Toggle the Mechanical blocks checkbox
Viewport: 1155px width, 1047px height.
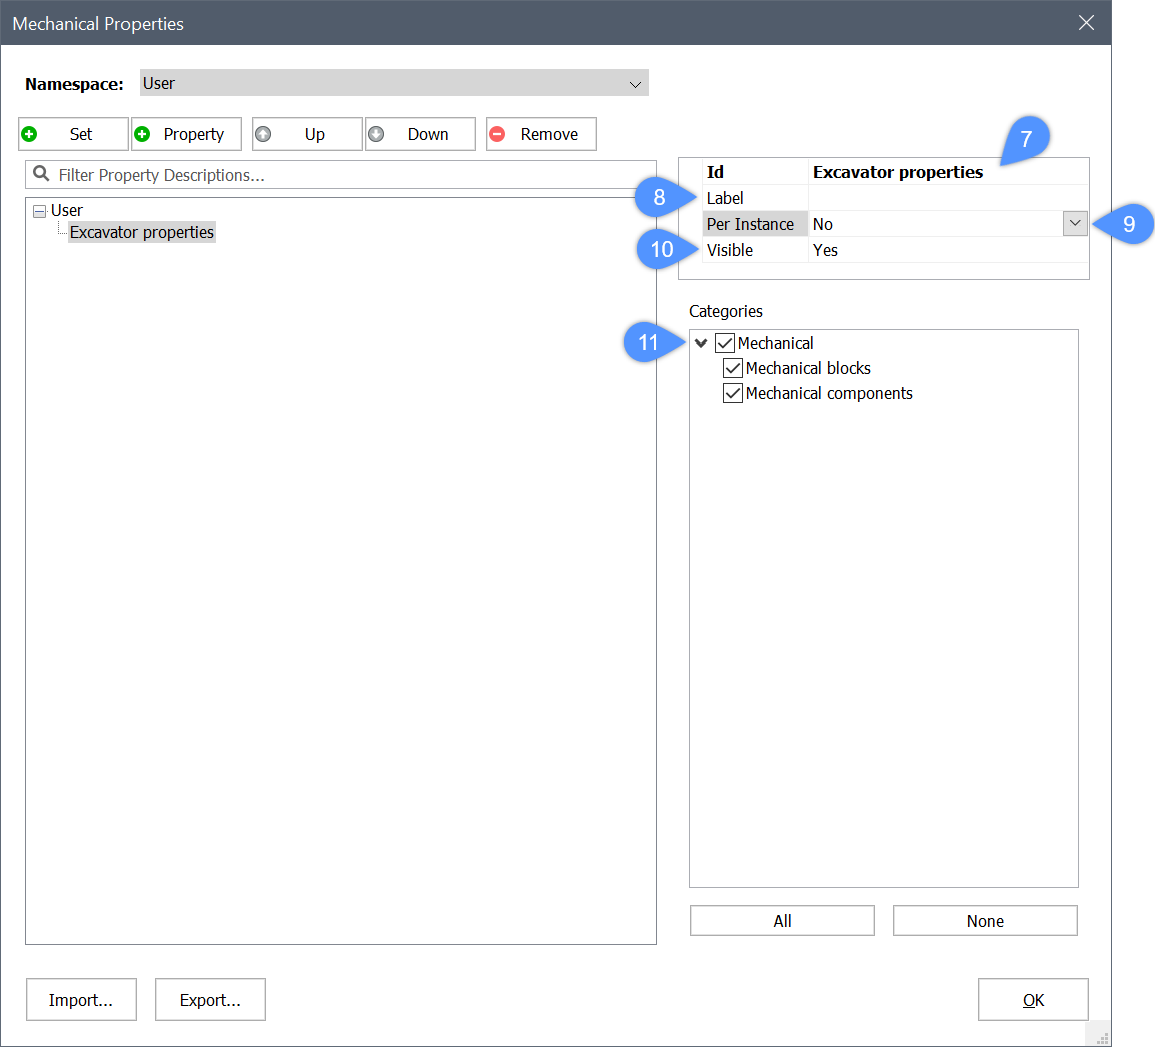click(x=733, y=368)
